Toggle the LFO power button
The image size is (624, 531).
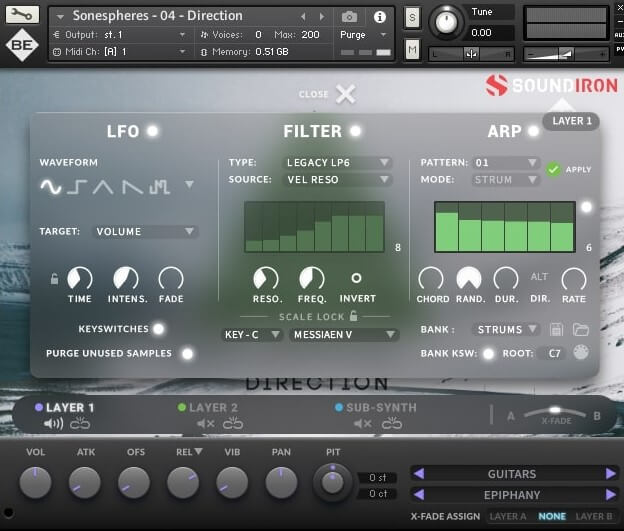click(152, 131)
